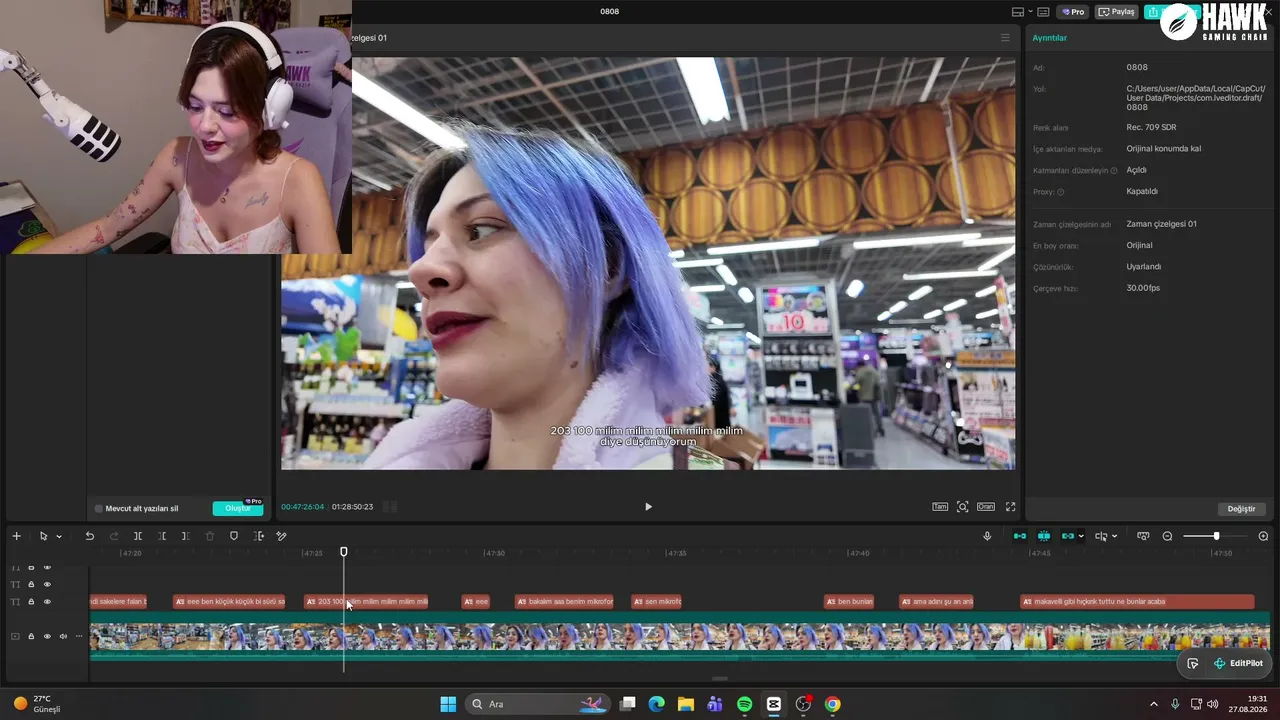Viewport: 1280px width, 720px height.
Task: Click the bracket-and-arrow tool beside the marker icon
Action: (x=259, y=536)
